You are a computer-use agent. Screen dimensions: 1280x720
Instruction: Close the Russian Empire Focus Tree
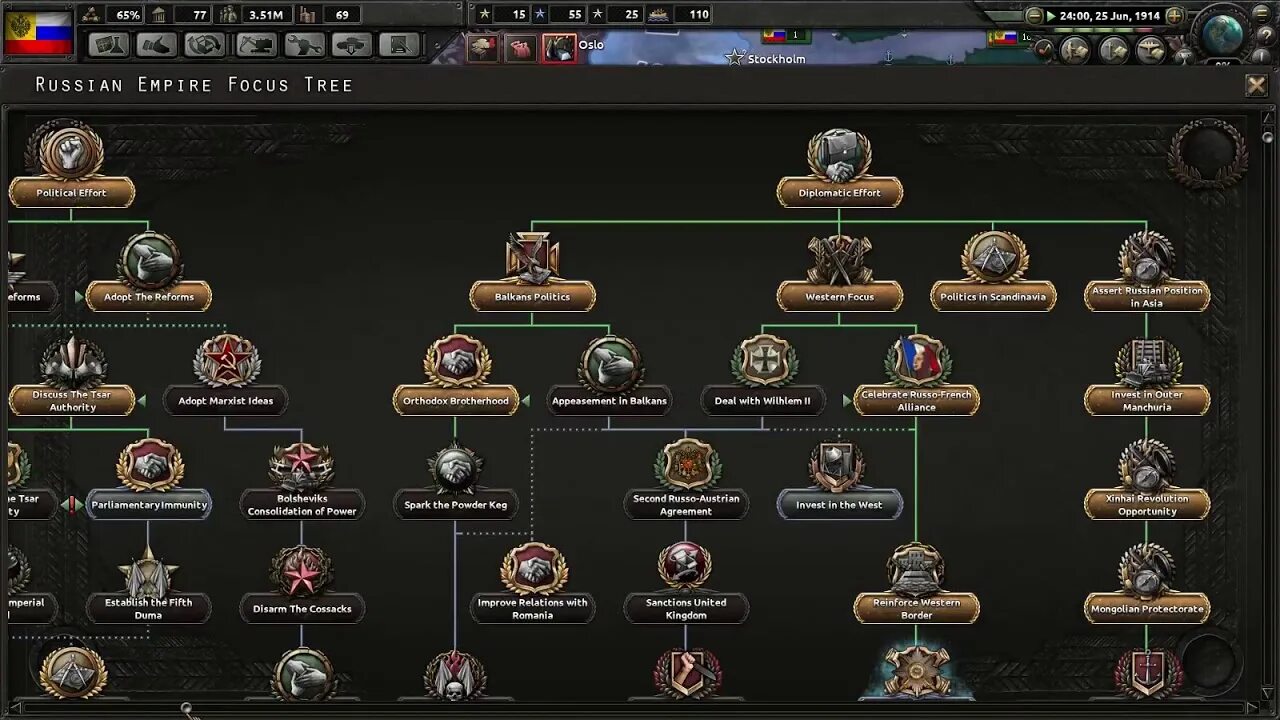click(x=1257, y=85)
